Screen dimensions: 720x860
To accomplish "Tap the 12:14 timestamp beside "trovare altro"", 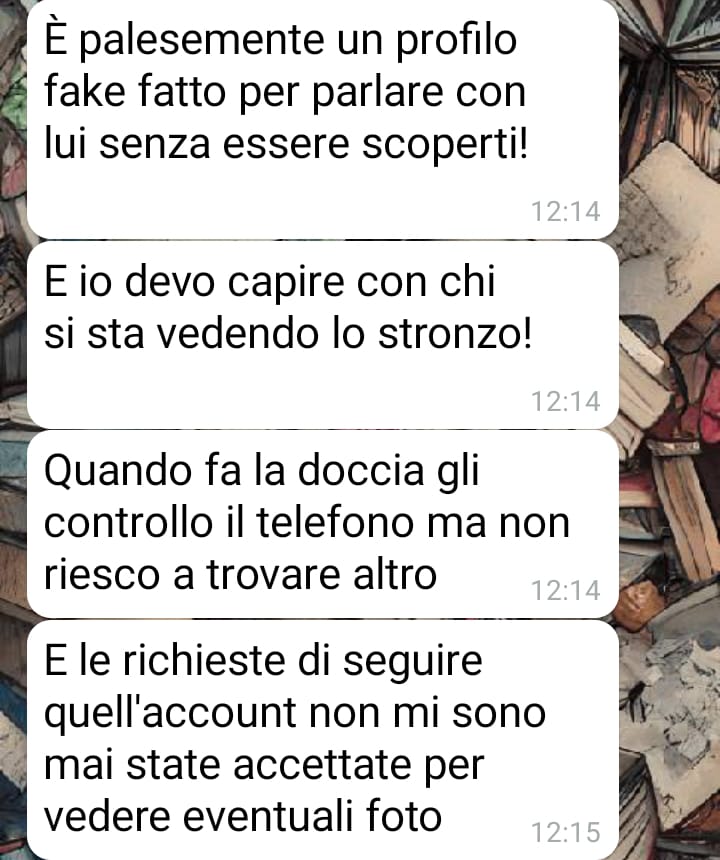I will click(x=566, y=591).
